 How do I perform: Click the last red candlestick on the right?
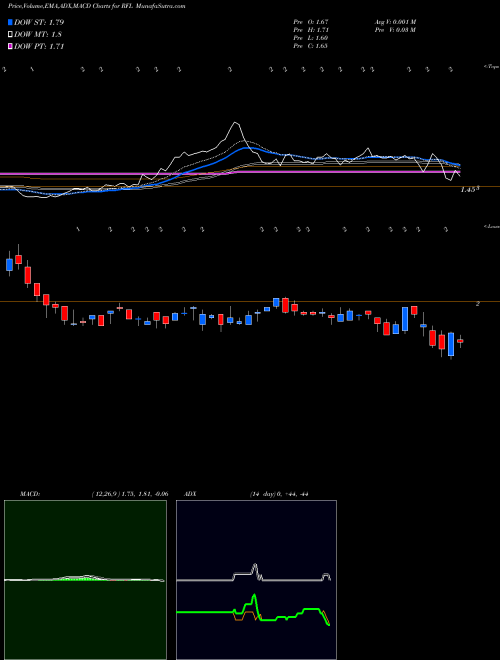(460, 341)
